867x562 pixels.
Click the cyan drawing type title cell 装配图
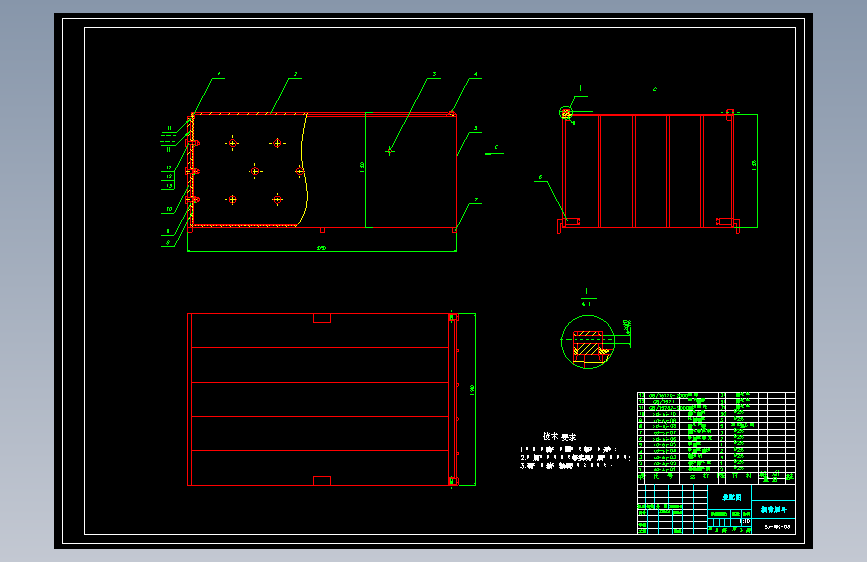pyautogui.click(x=732, y=497)
